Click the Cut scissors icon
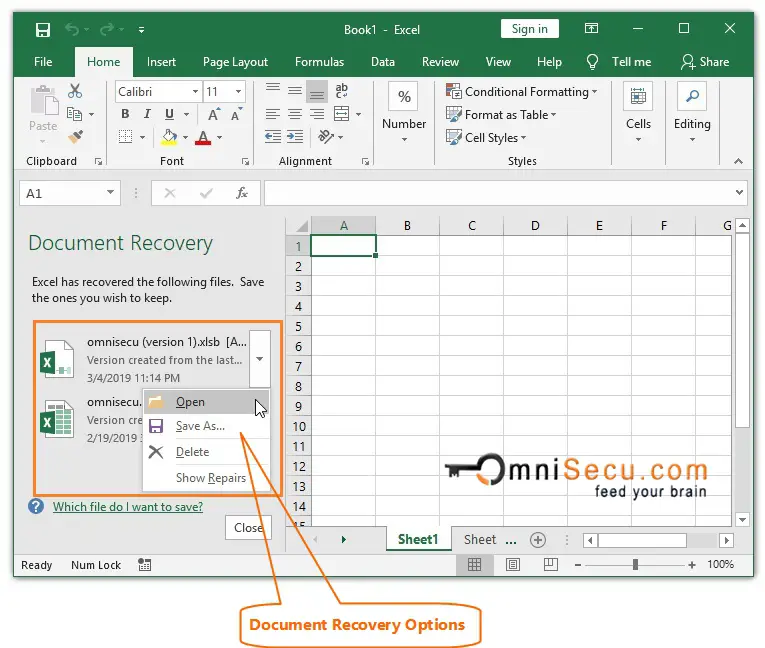765x648 pixels. [75, 91]
